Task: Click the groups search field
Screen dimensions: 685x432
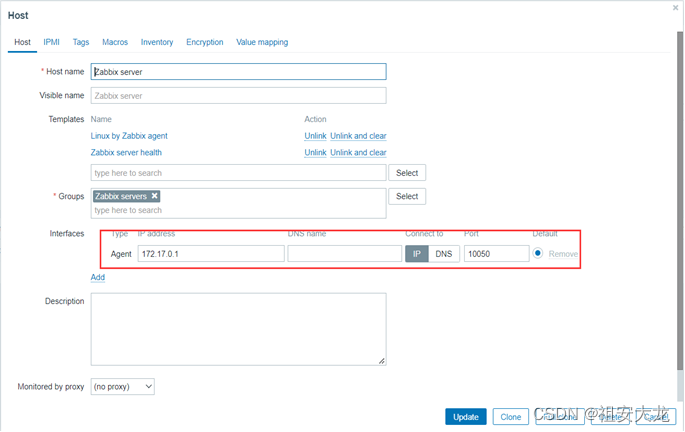Action: tap(239, 210)
